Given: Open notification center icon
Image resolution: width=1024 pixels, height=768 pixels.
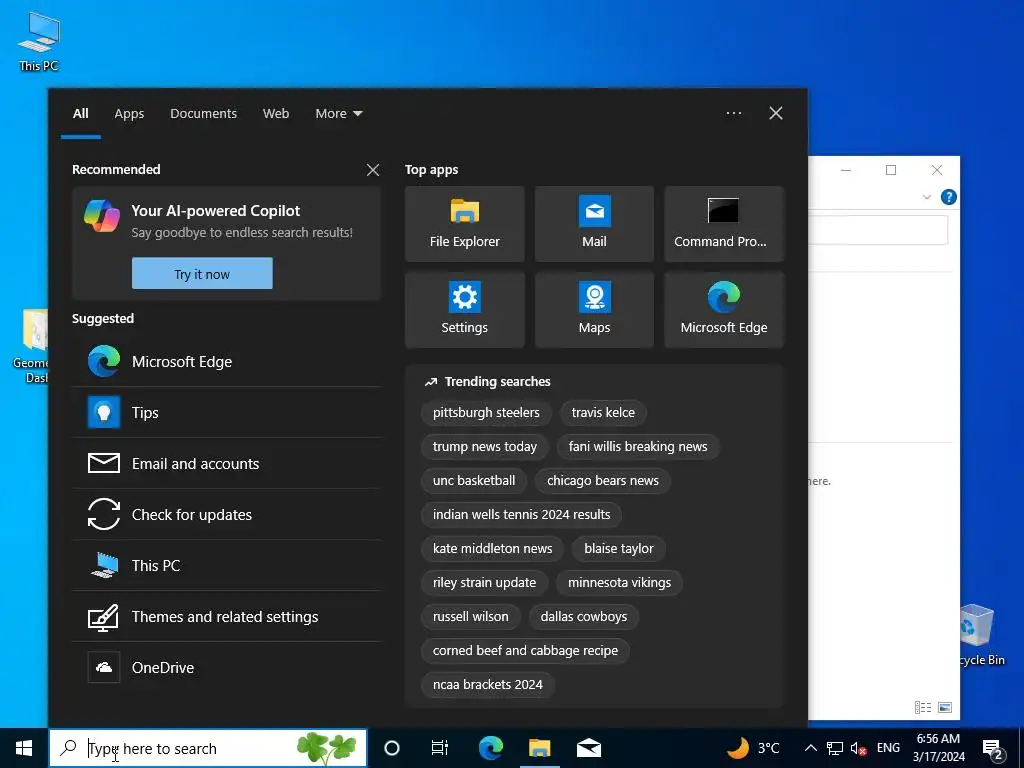Looking at the screenshot, I should point(993,749).
